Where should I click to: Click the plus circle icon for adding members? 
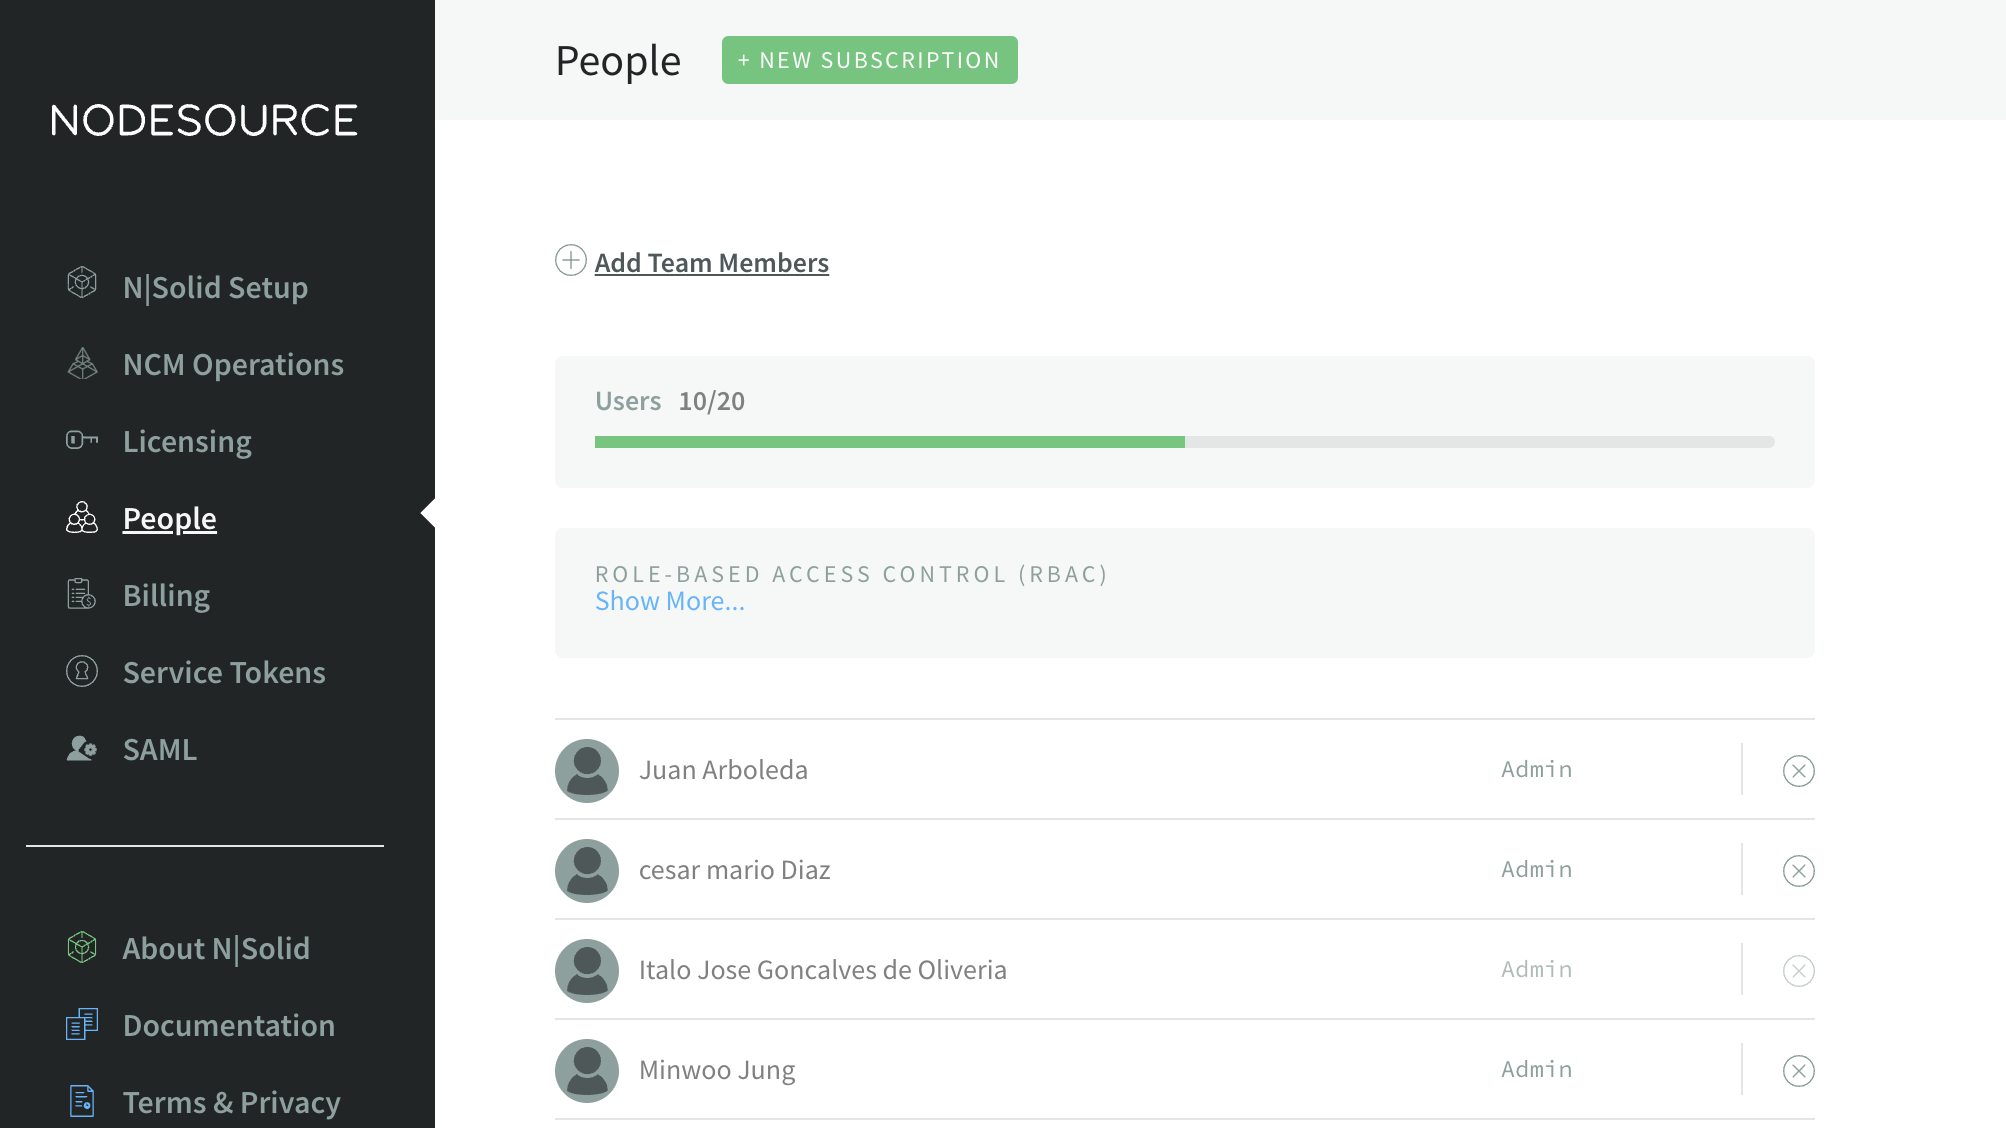(x=571, y=261)
